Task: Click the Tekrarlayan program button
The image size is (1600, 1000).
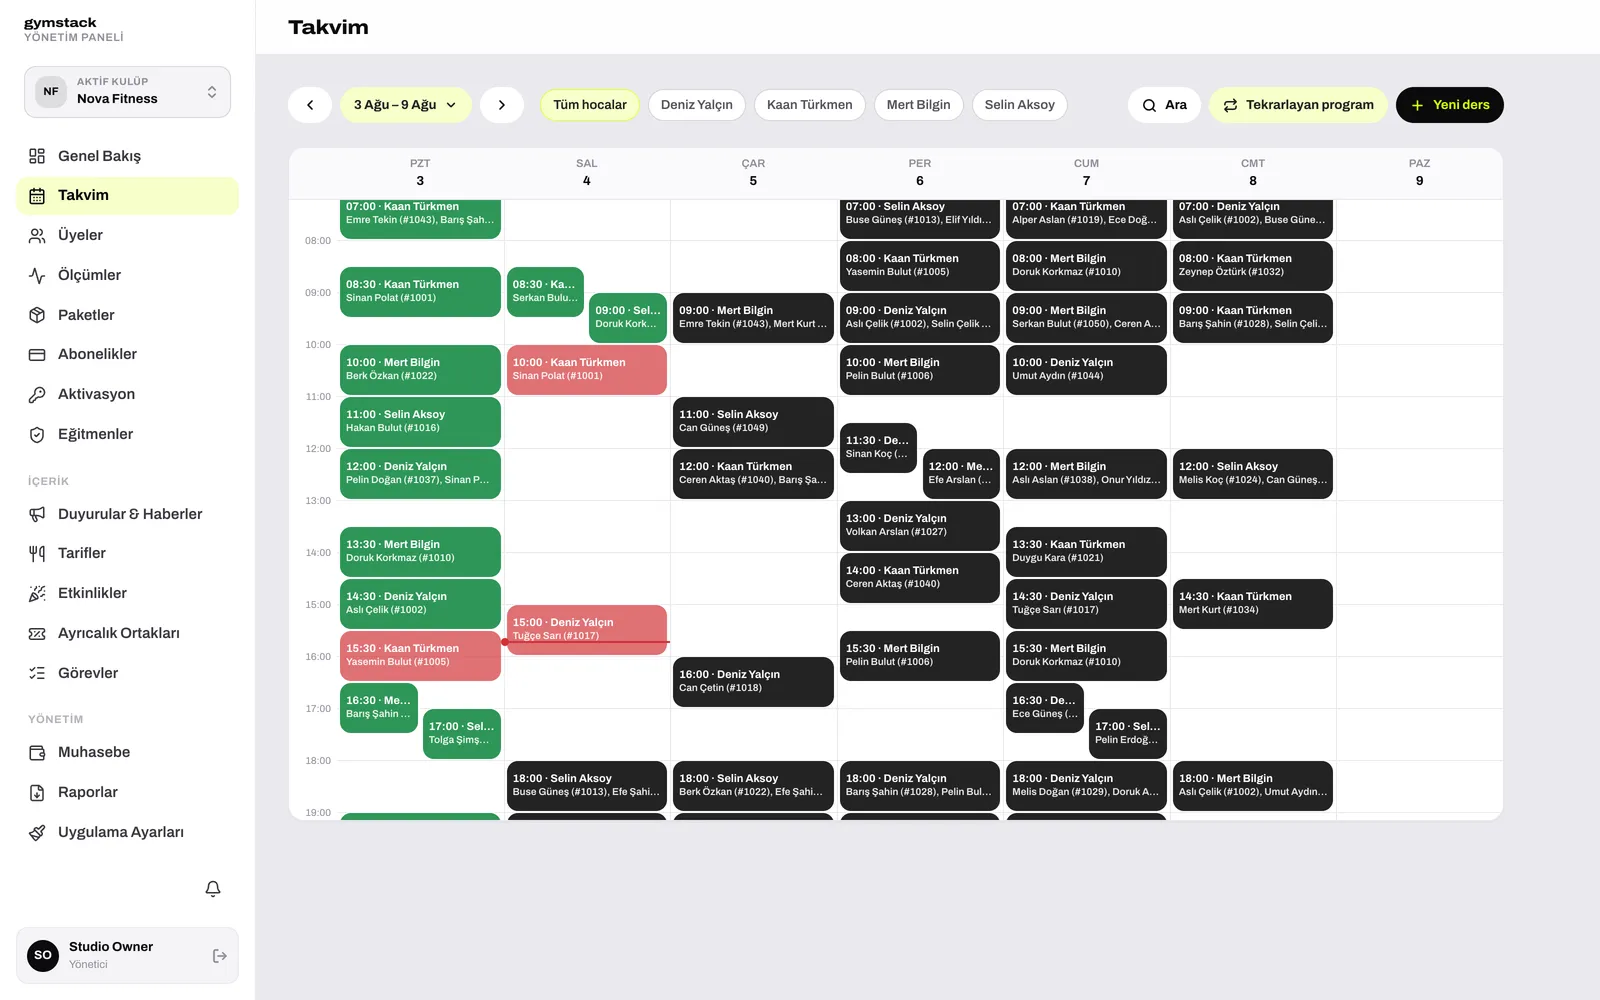Action: (1298, 105)
